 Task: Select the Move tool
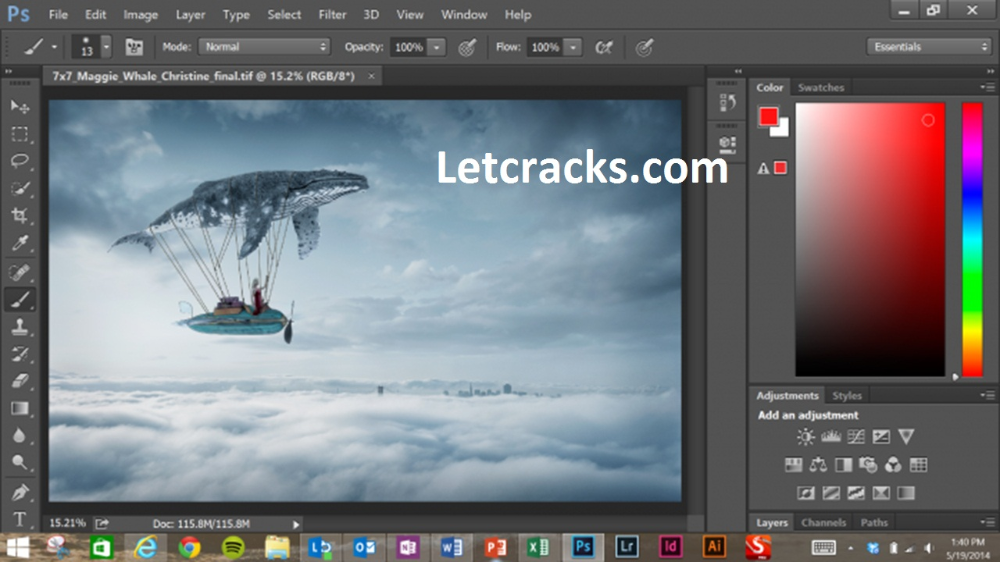(x=19, y=106)
